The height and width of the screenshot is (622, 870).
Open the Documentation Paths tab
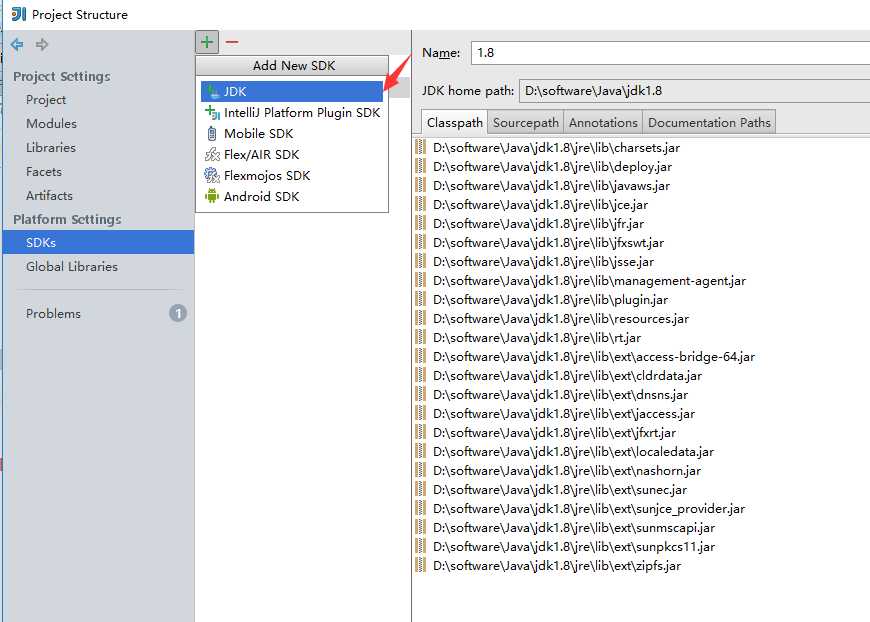click(709, 123)
